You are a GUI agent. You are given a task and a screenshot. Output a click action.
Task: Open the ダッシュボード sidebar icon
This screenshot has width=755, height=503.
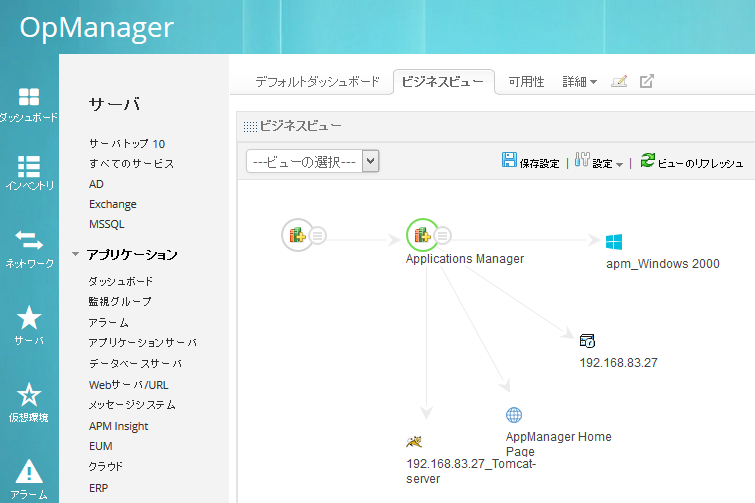(29, 97)
